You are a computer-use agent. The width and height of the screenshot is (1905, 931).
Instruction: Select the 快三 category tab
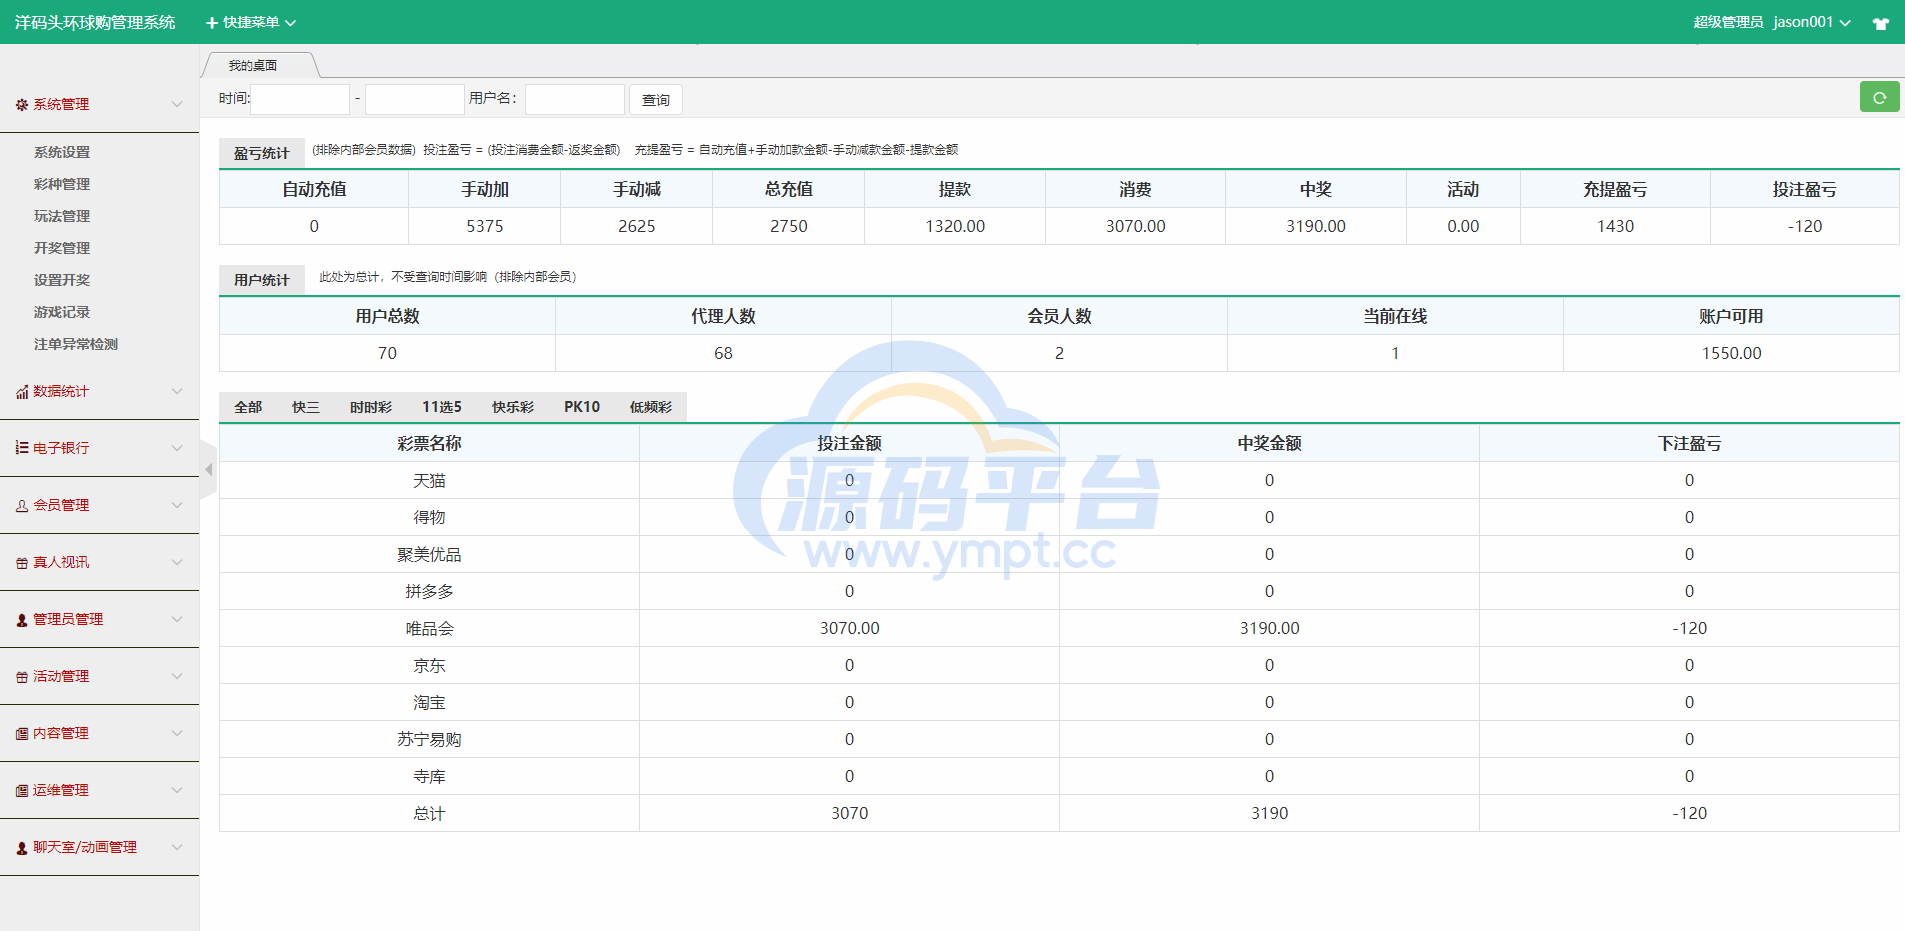click(306, 407)
